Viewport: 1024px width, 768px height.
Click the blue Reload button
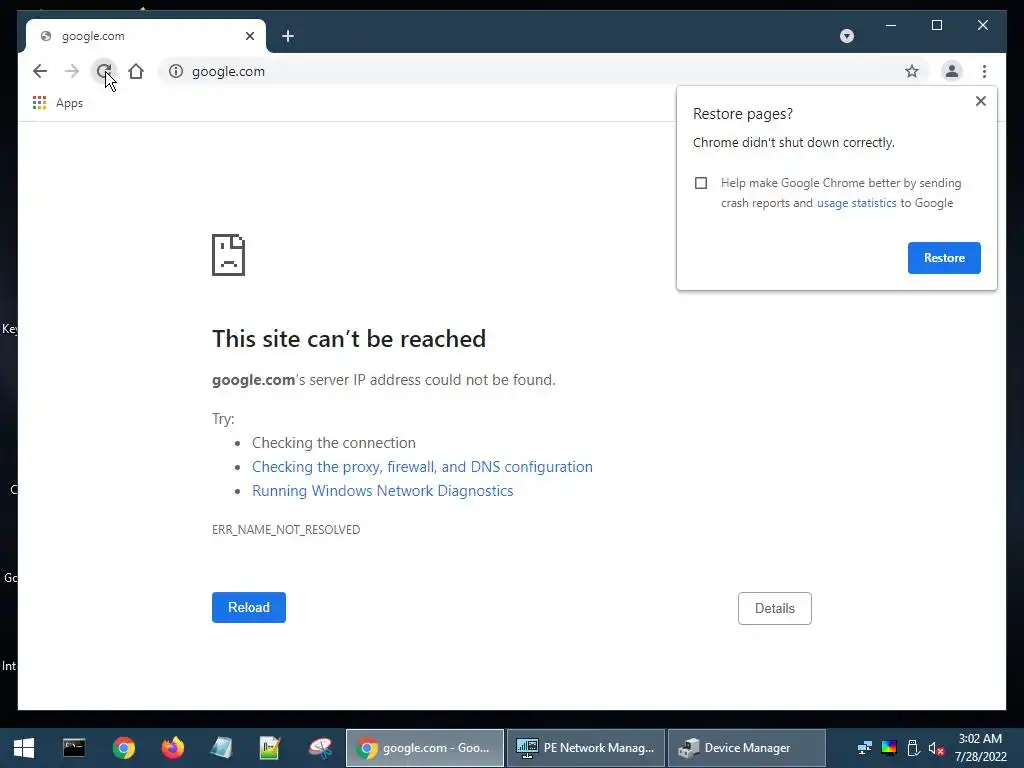click(x=249, y=607)
